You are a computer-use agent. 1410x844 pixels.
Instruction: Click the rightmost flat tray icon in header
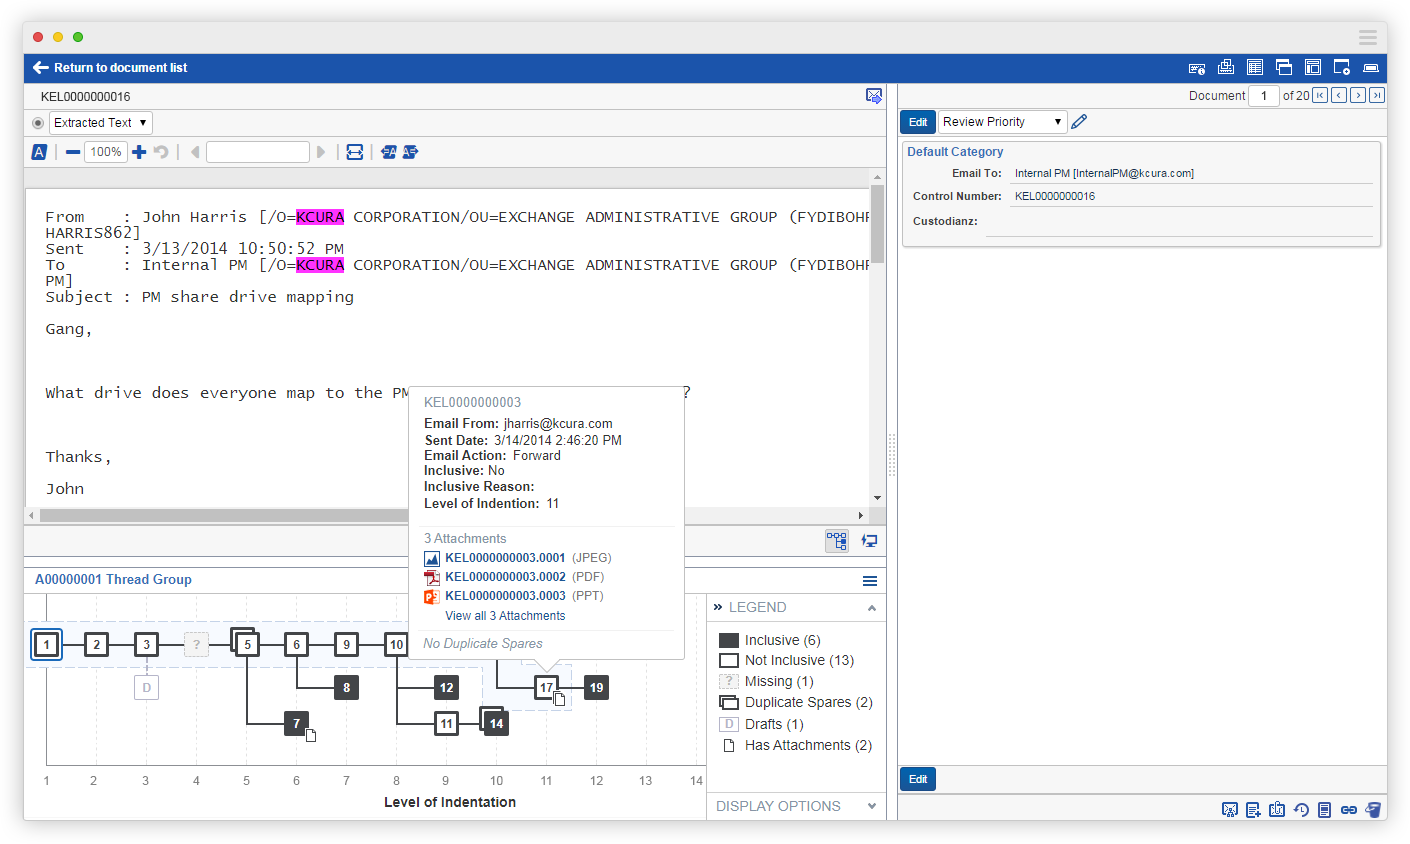point(1371,68)
